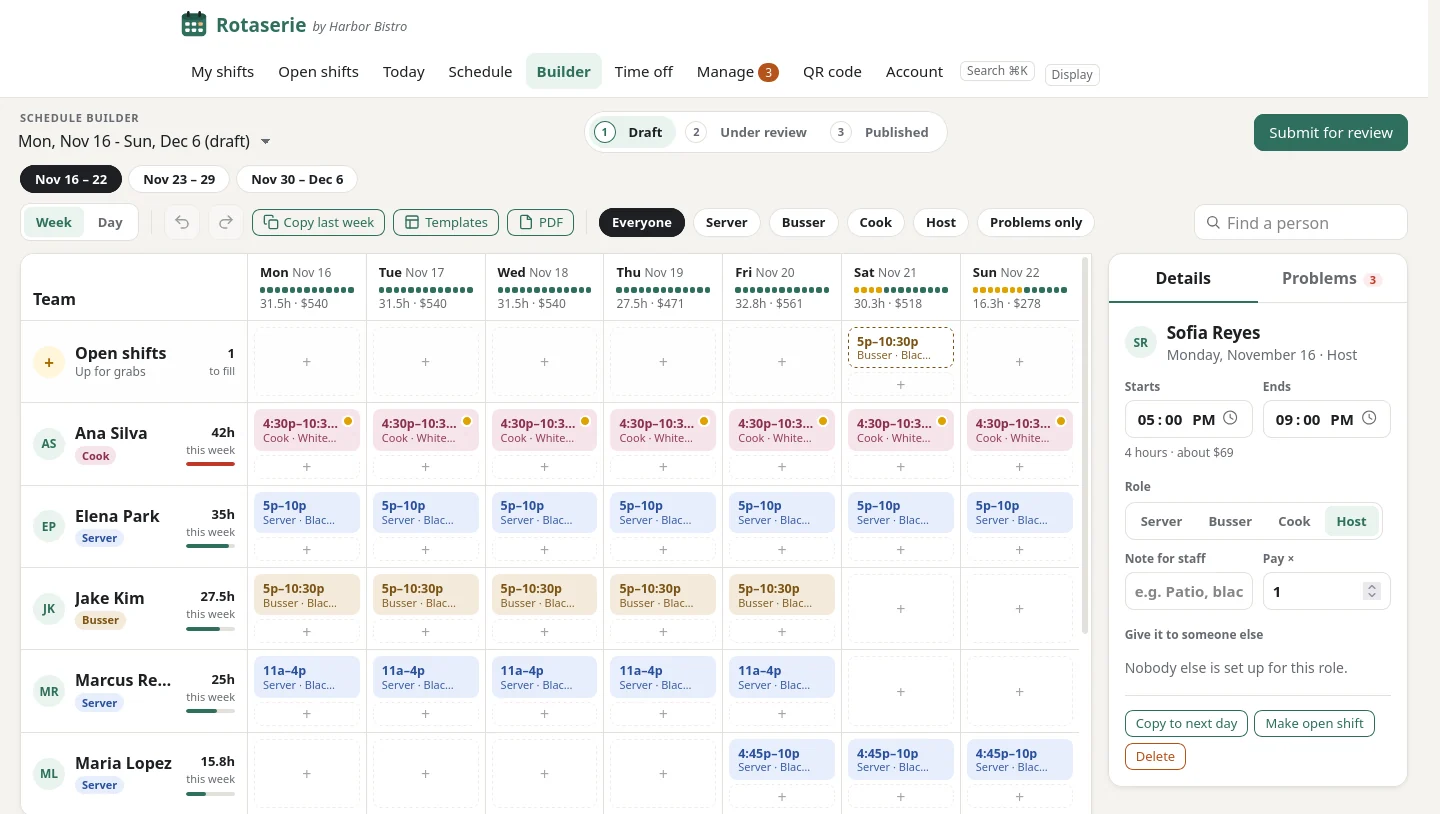The image size is (1440, 814).
Task: Click the SR avatar in Details panel
Action: click(1140, 343)
